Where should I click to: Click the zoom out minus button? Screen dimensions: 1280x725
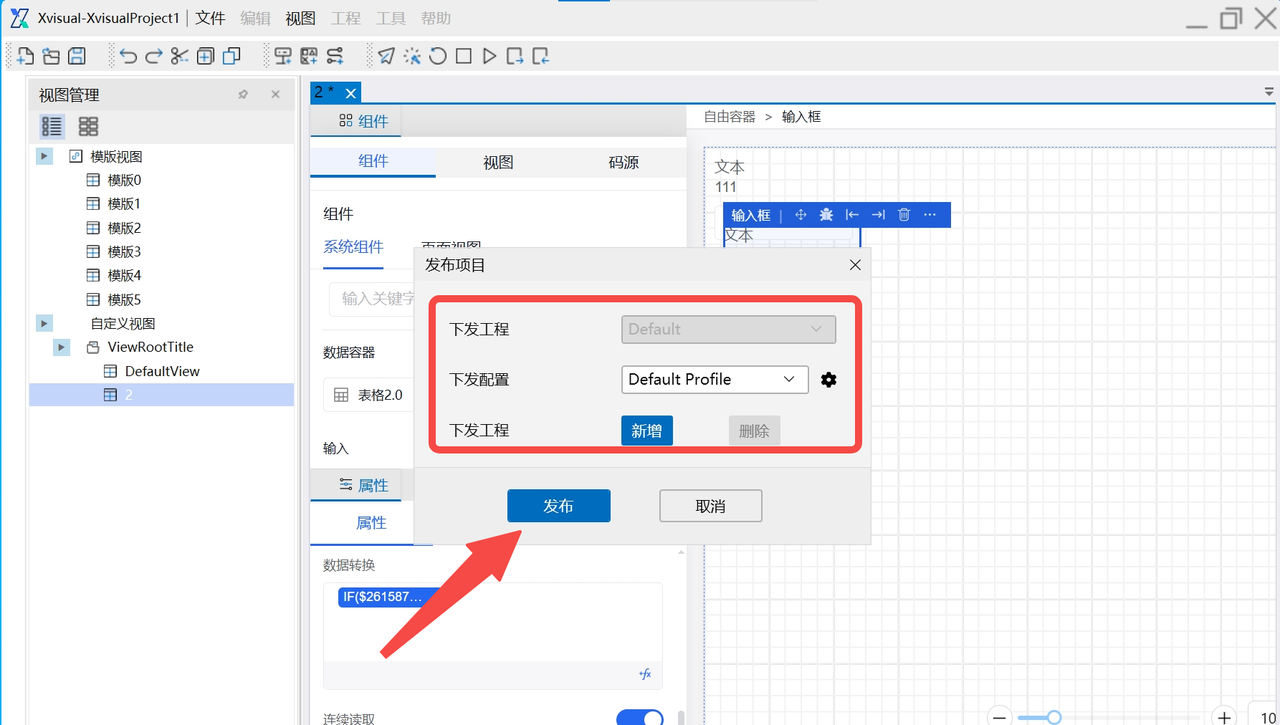point(1000,717)
